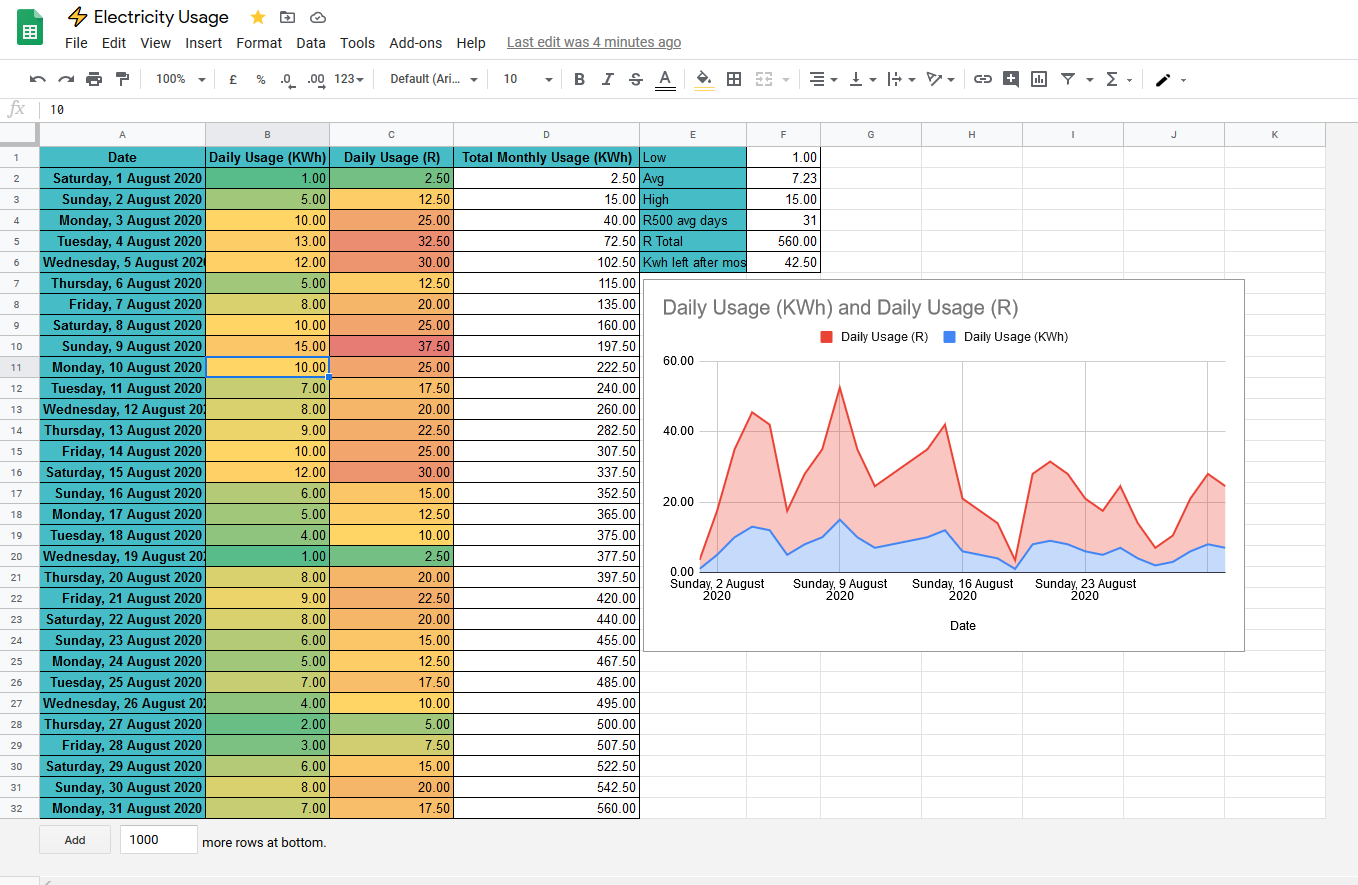
Task: Open the Format menu
Action: (x=259, y=43)
